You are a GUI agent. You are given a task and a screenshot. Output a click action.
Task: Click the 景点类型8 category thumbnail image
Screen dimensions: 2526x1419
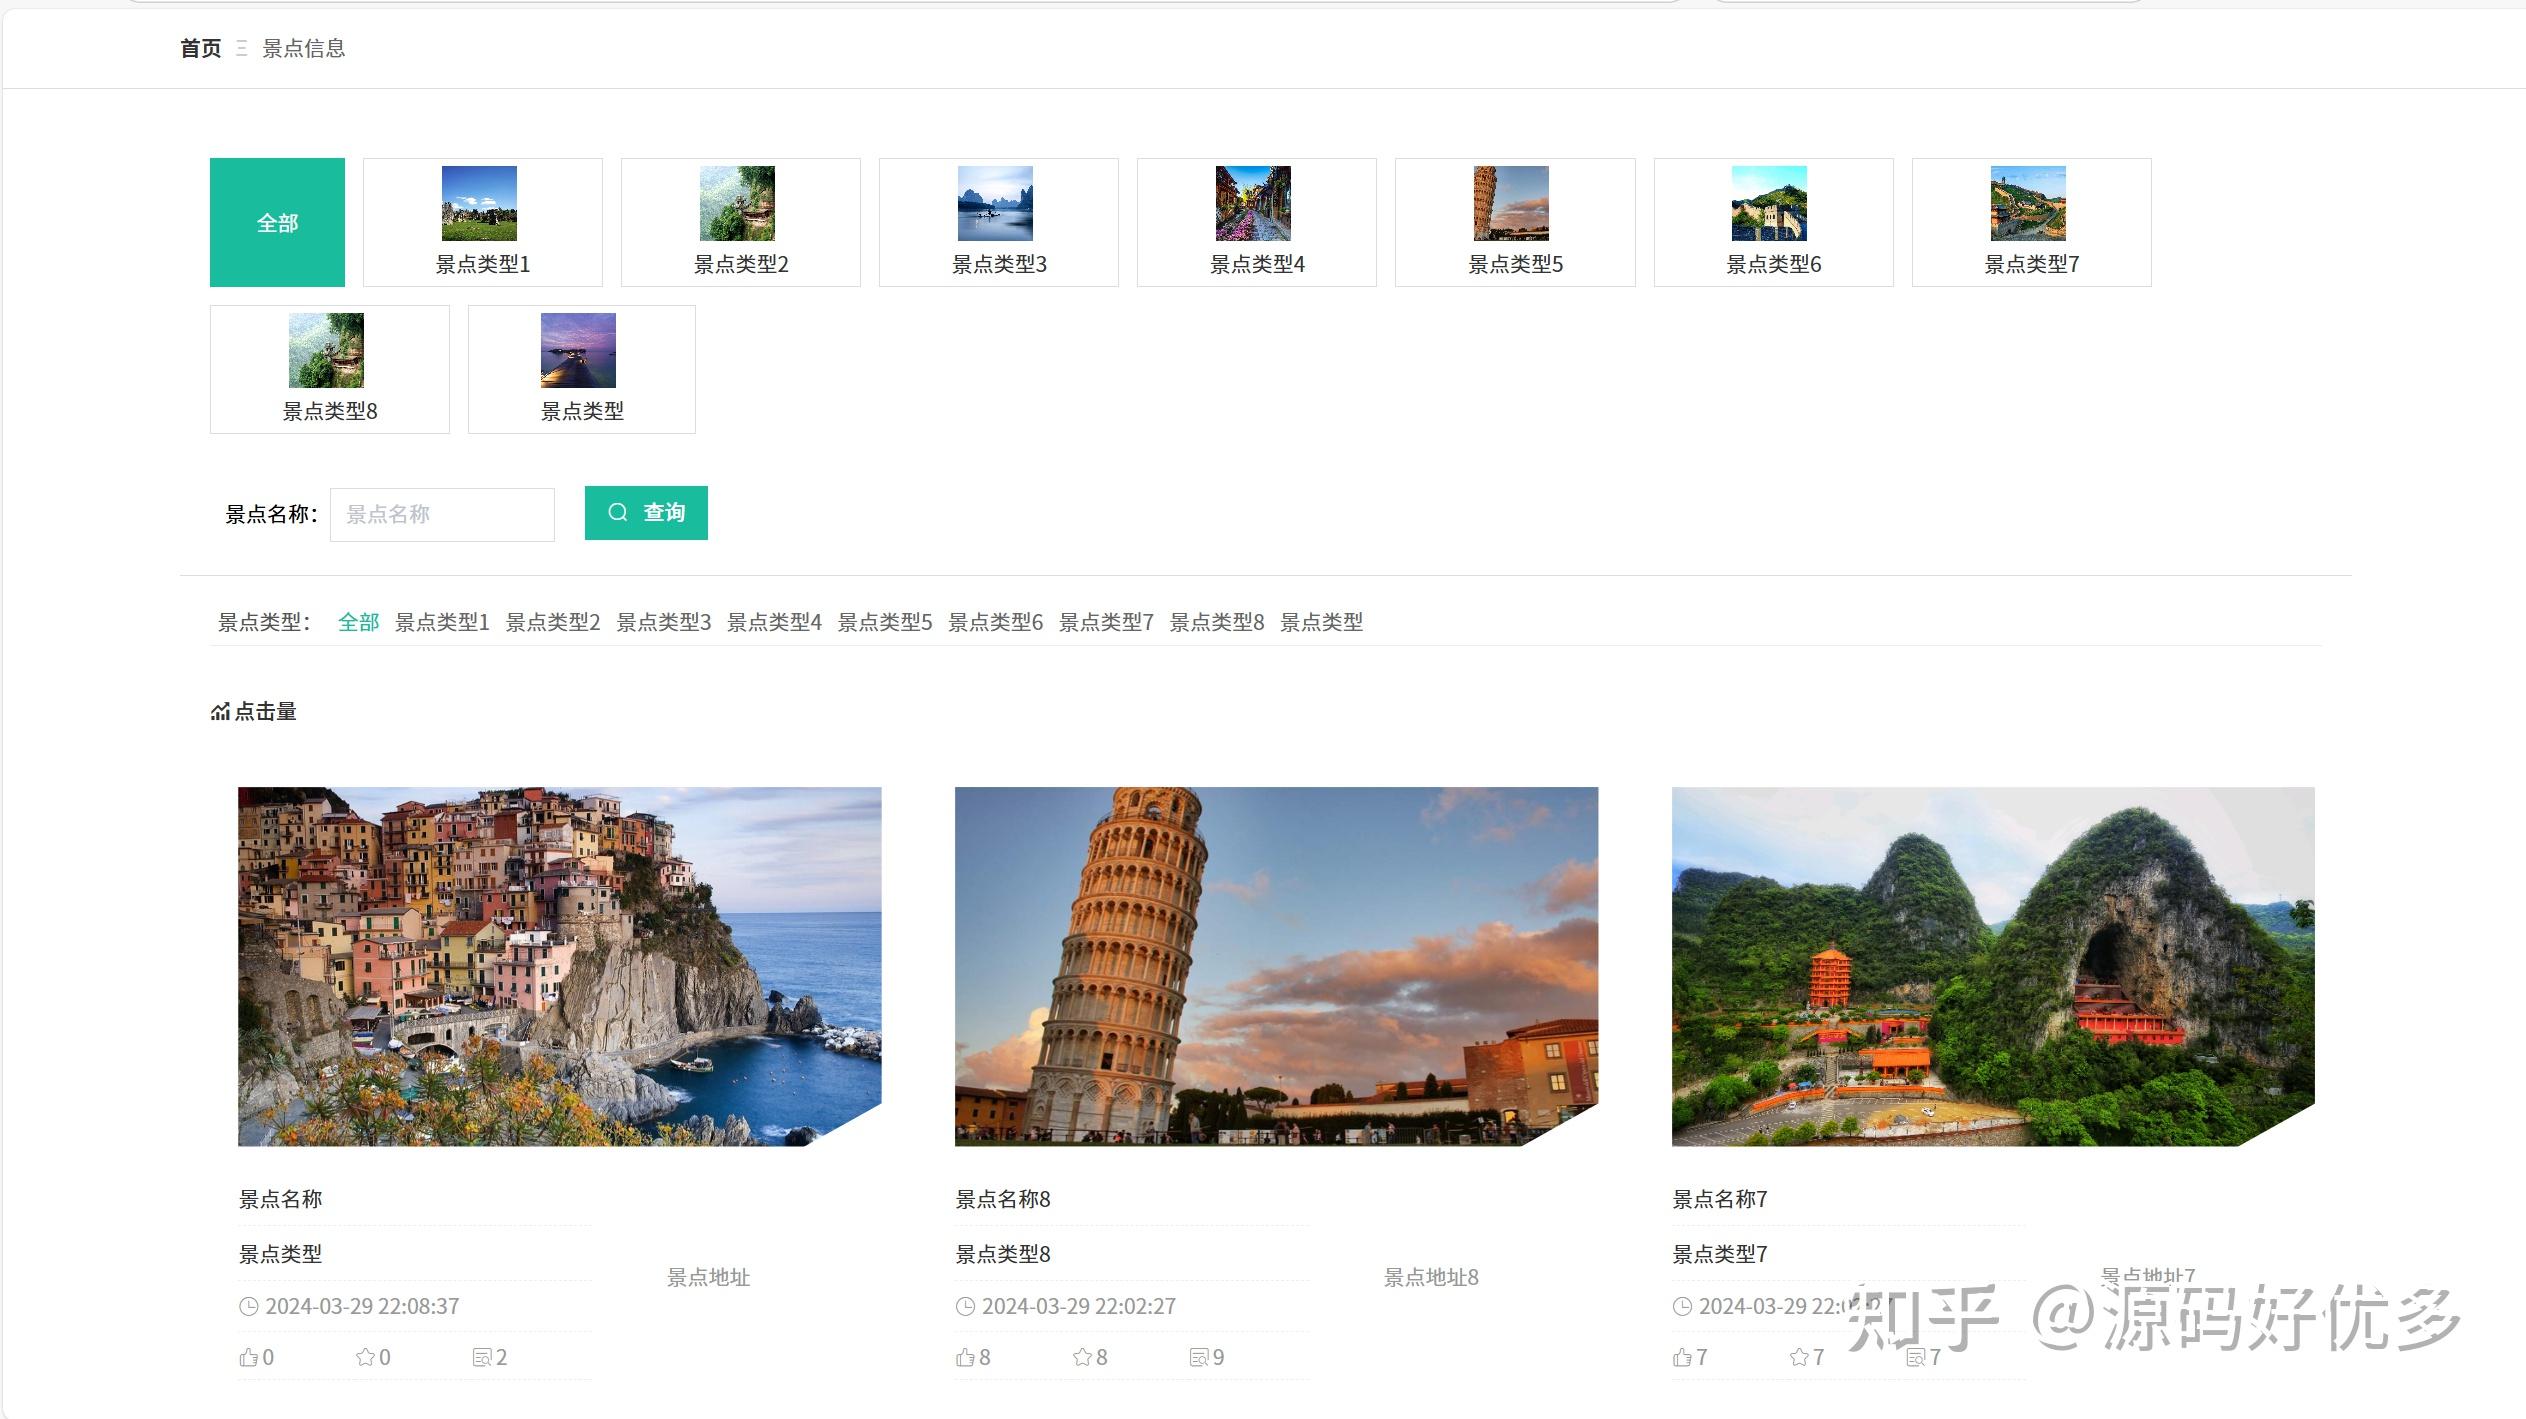[328, 350]
